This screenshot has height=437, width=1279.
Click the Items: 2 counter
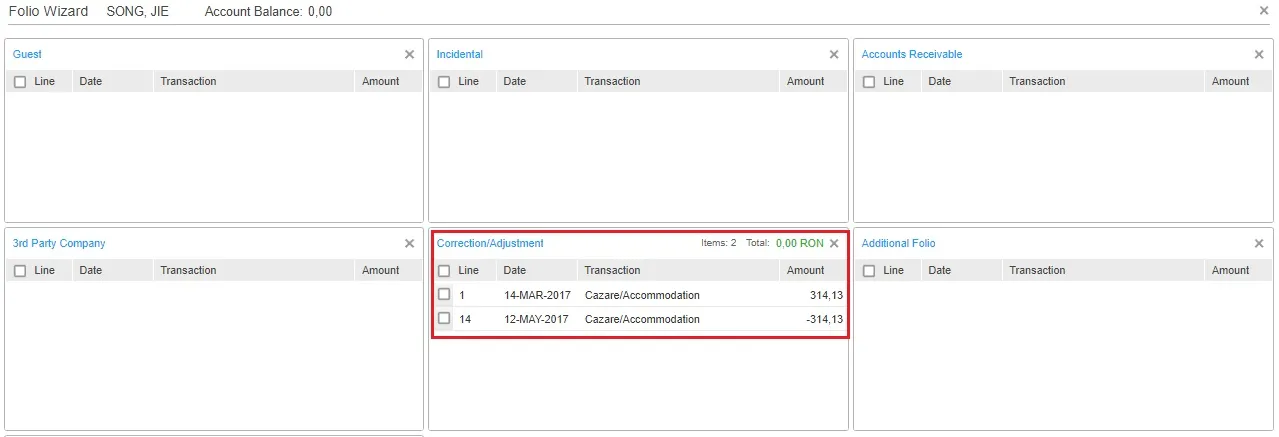719,244
